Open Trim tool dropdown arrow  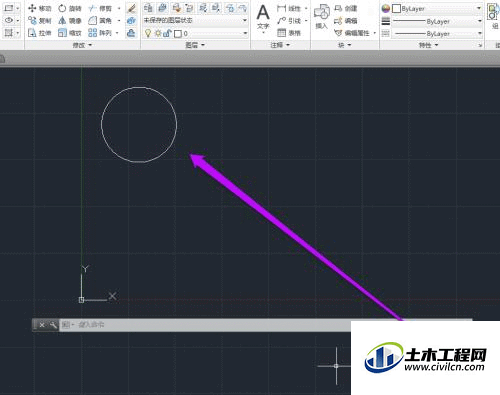pyautogui.click(x=119, y=8)
